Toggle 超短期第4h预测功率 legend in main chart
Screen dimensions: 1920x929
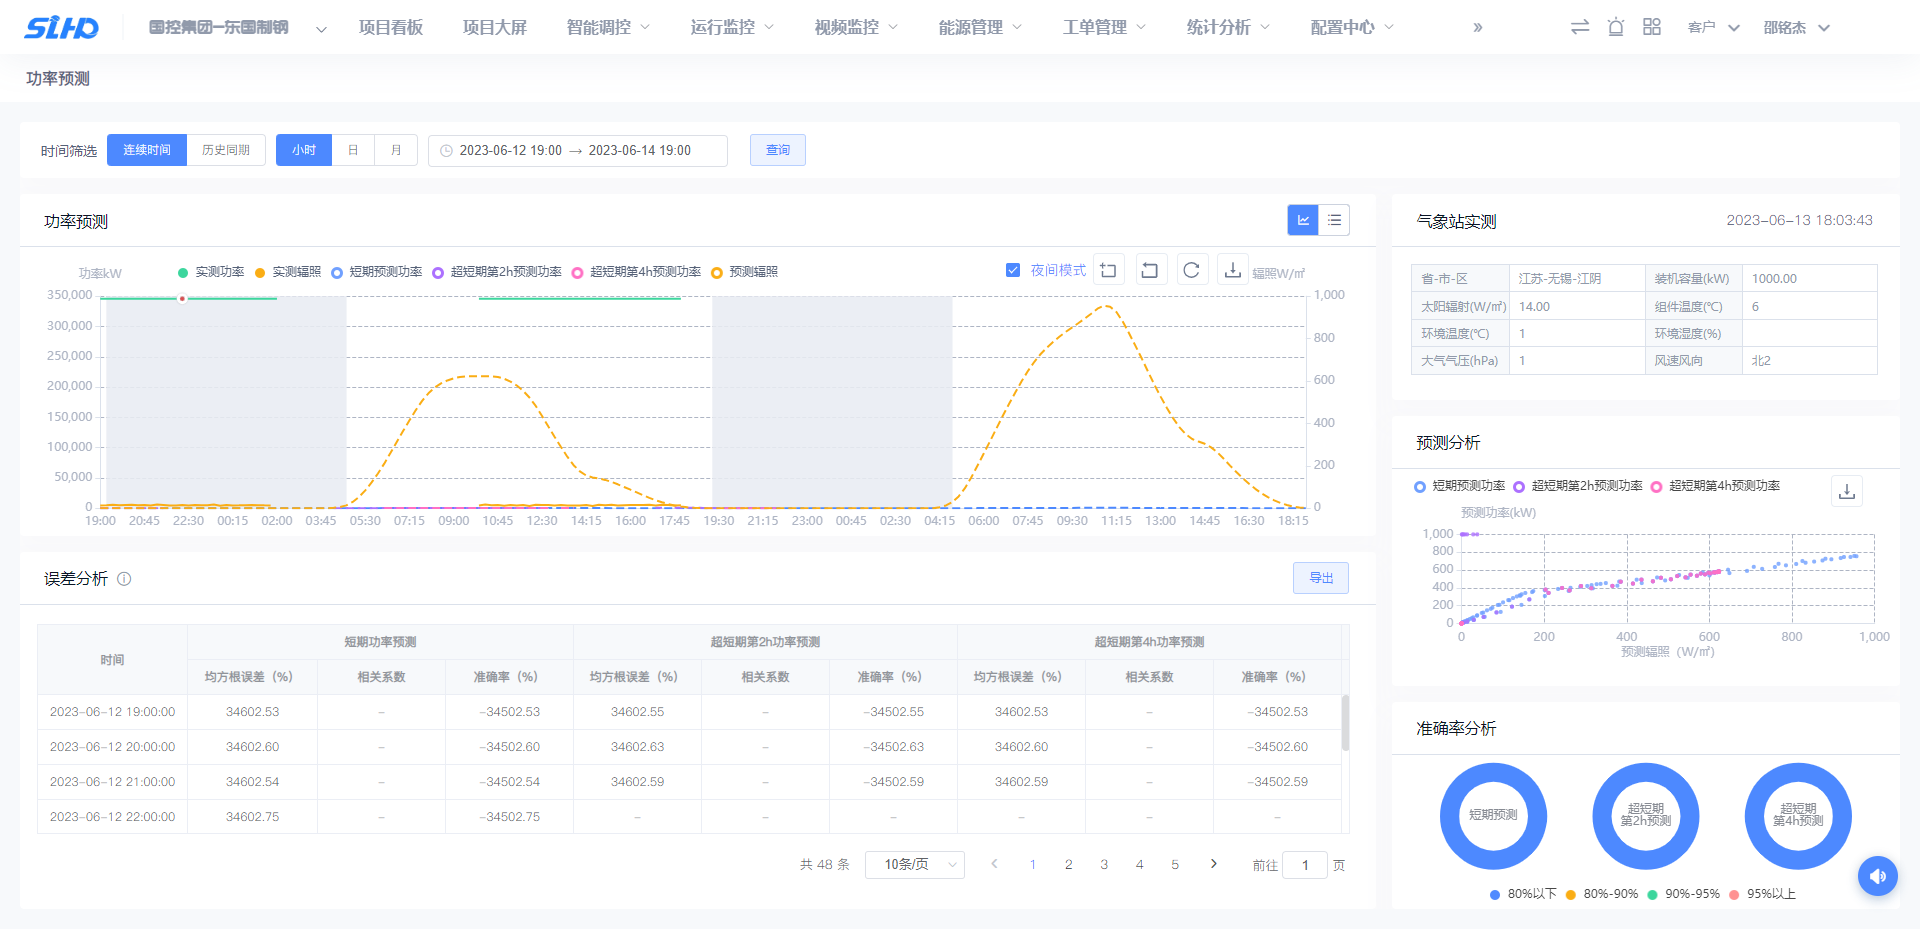pos(636,272)
